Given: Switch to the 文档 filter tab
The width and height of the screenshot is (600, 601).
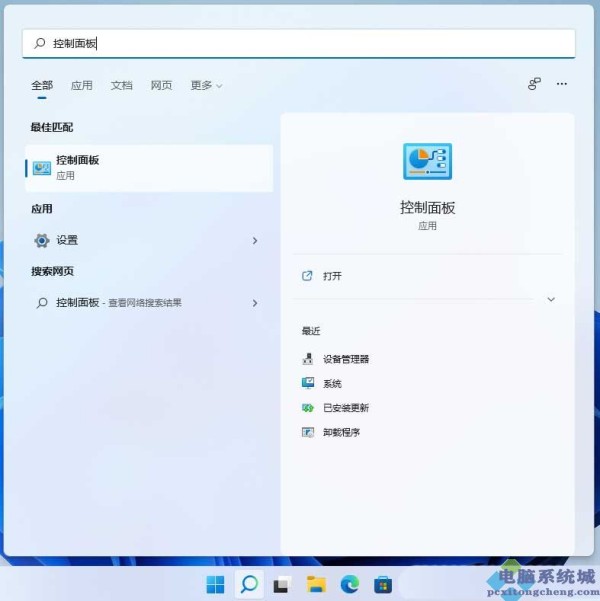Looking at the screenshot, I should click(122, 85).
